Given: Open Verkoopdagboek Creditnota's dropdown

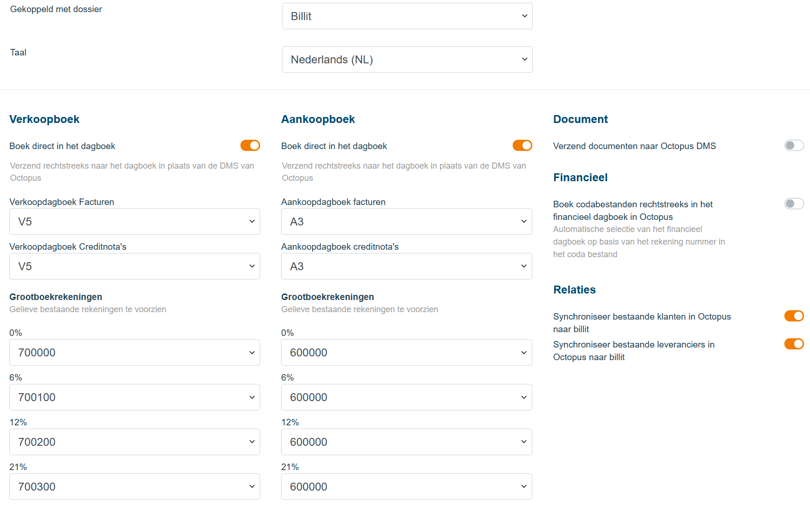Looking at the screenshot, I should click(134, 267).
